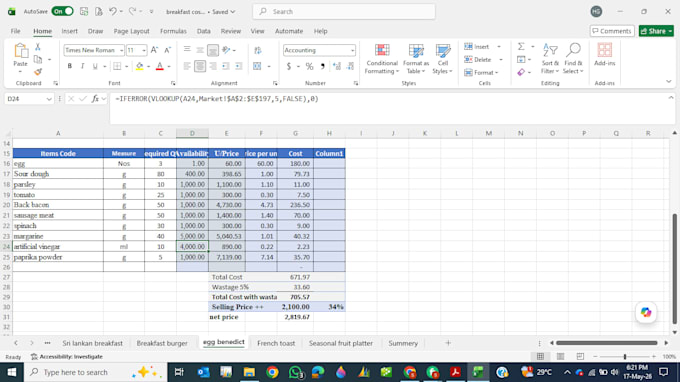Image resolution: width=680 pixels, height=382 pixels.
Task: Open Cell Styles gallery
Action: tap(442, 59)
